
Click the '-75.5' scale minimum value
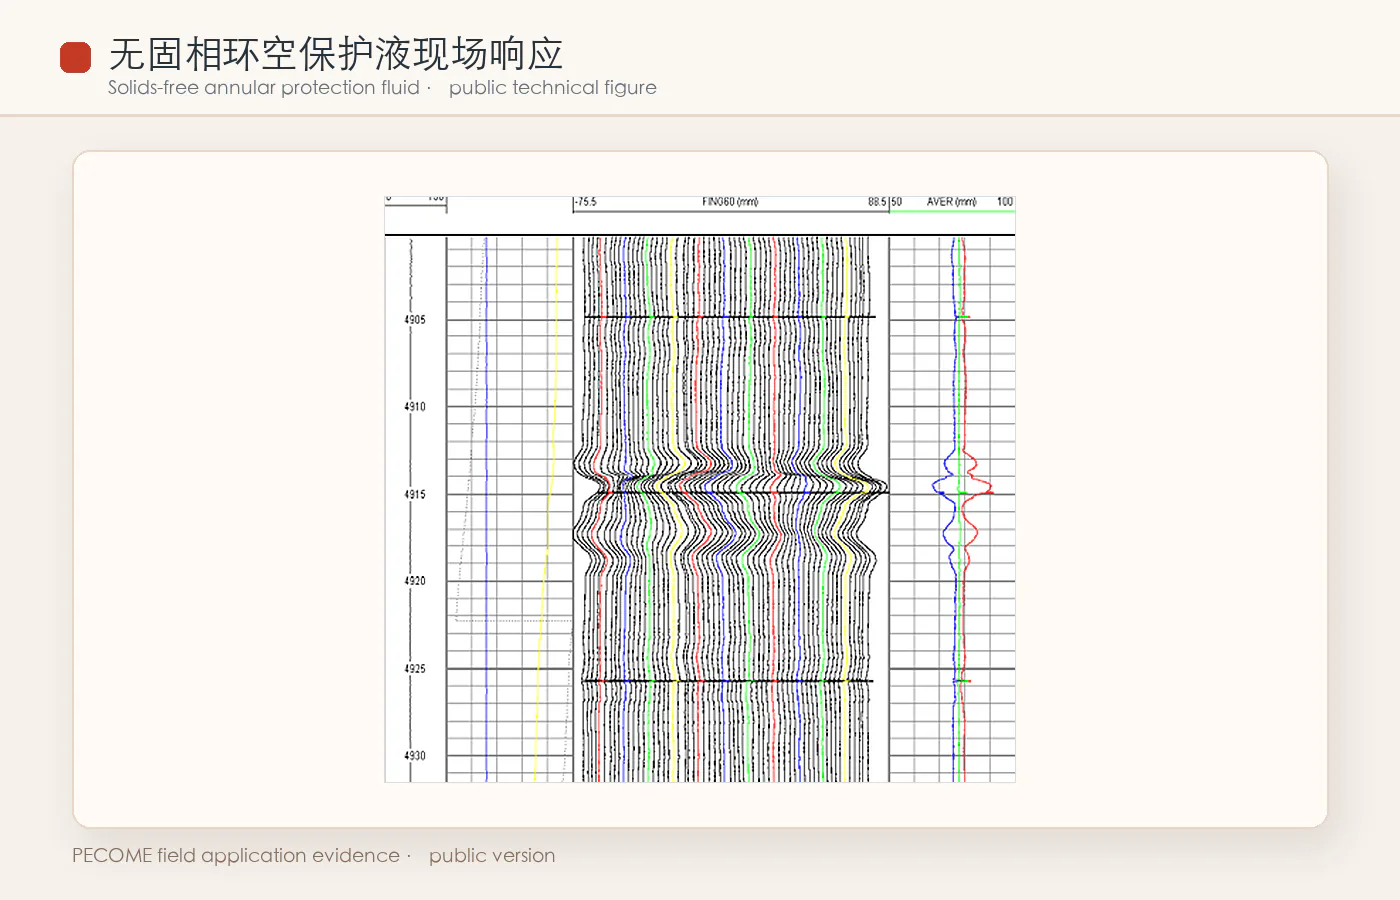coord(586,202)
